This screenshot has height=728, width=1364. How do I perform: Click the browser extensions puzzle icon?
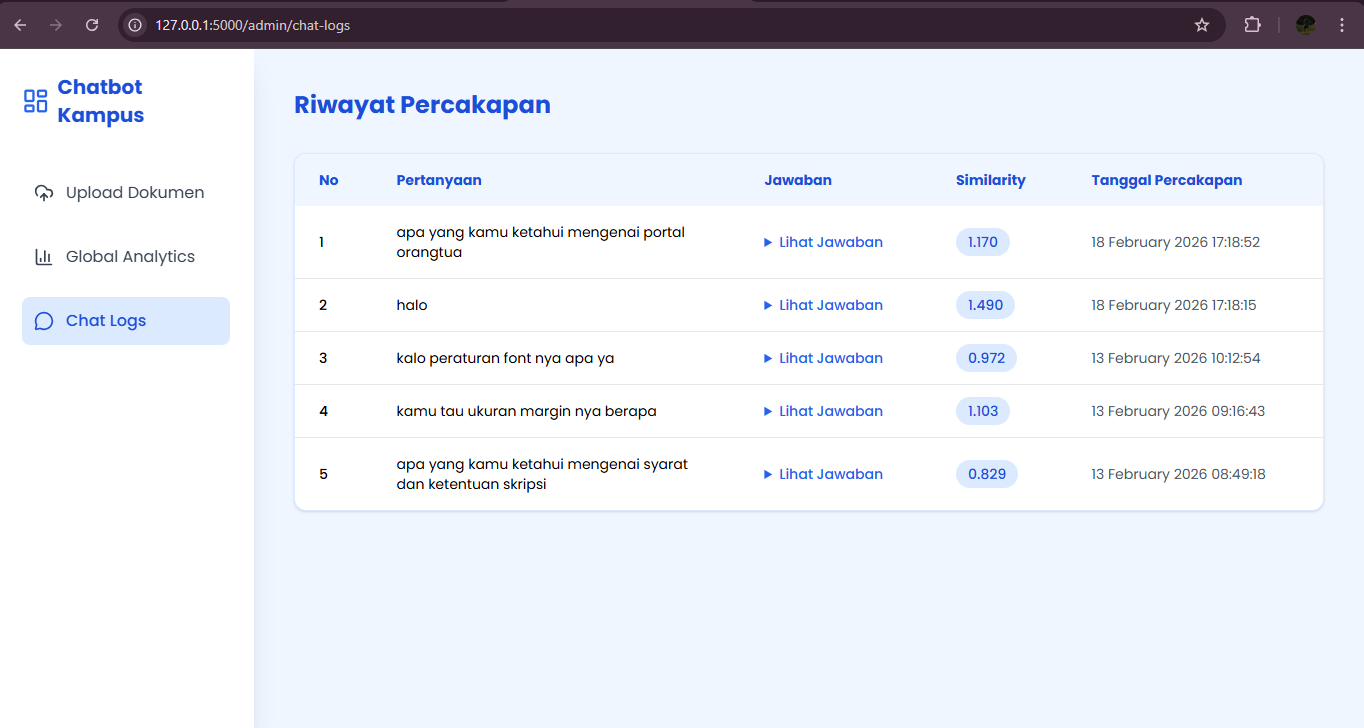(x=1252, y=24)
